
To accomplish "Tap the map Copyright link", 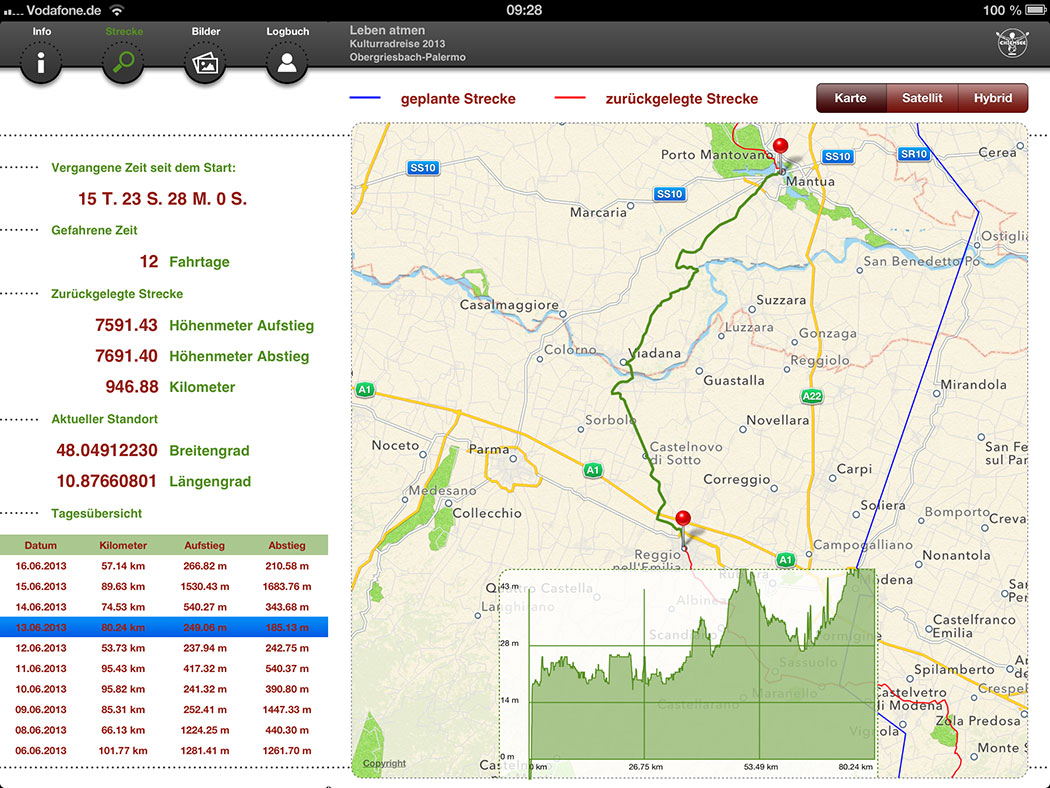I will click(x=384, y=763).
